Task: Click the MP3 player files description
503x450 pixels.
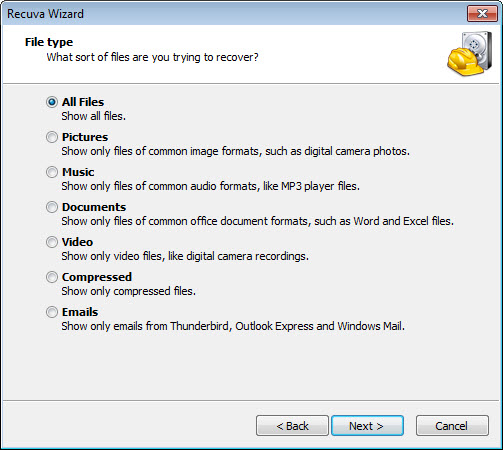Action: pos(211,186)
